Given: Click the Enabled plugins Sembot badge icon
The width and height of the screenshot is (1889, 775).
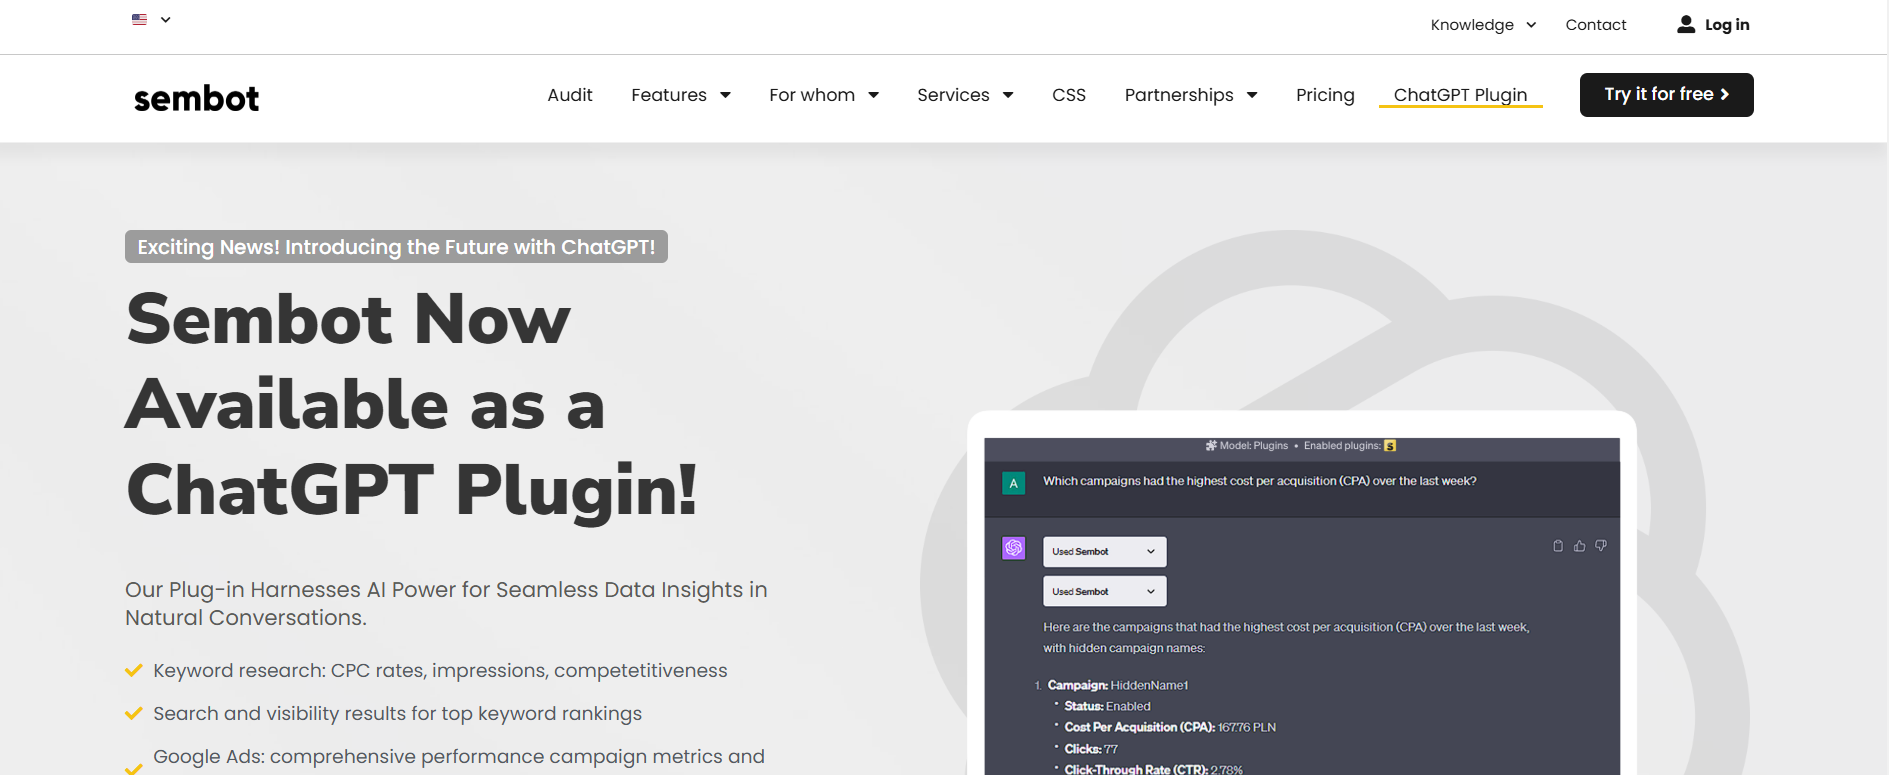Looking at the screenshot, I should pyautogui.click(x=1390, y=446).
